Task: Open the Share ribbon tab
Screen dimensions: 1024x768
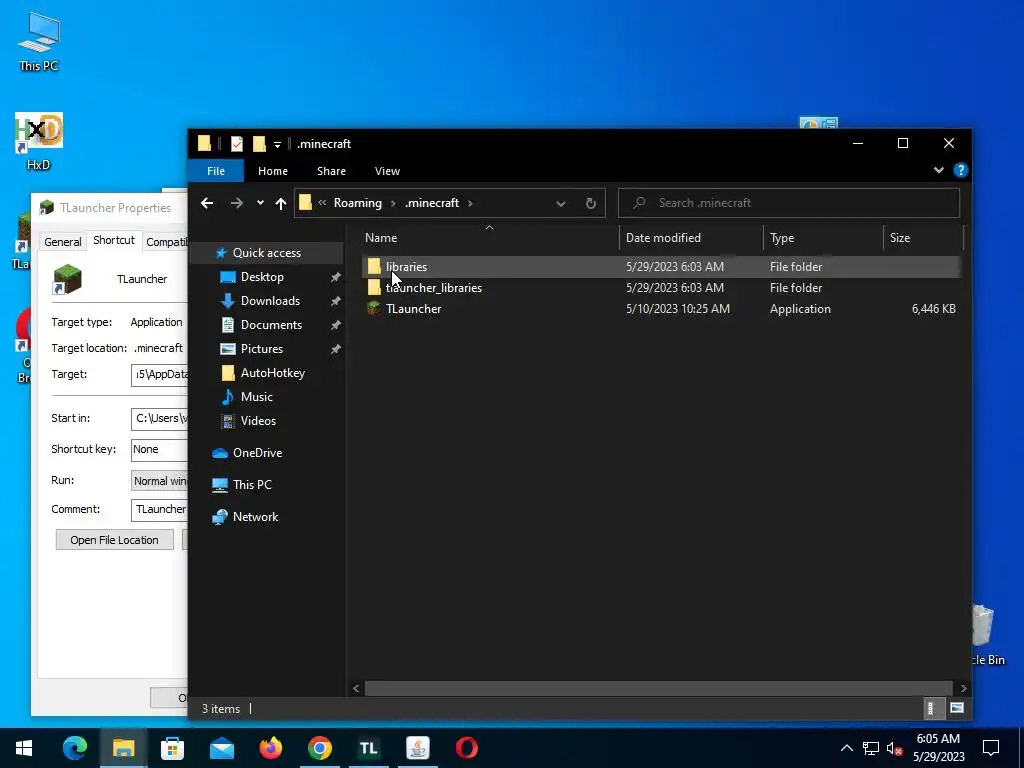Action: pyautogui.click(x=331, y=171)
